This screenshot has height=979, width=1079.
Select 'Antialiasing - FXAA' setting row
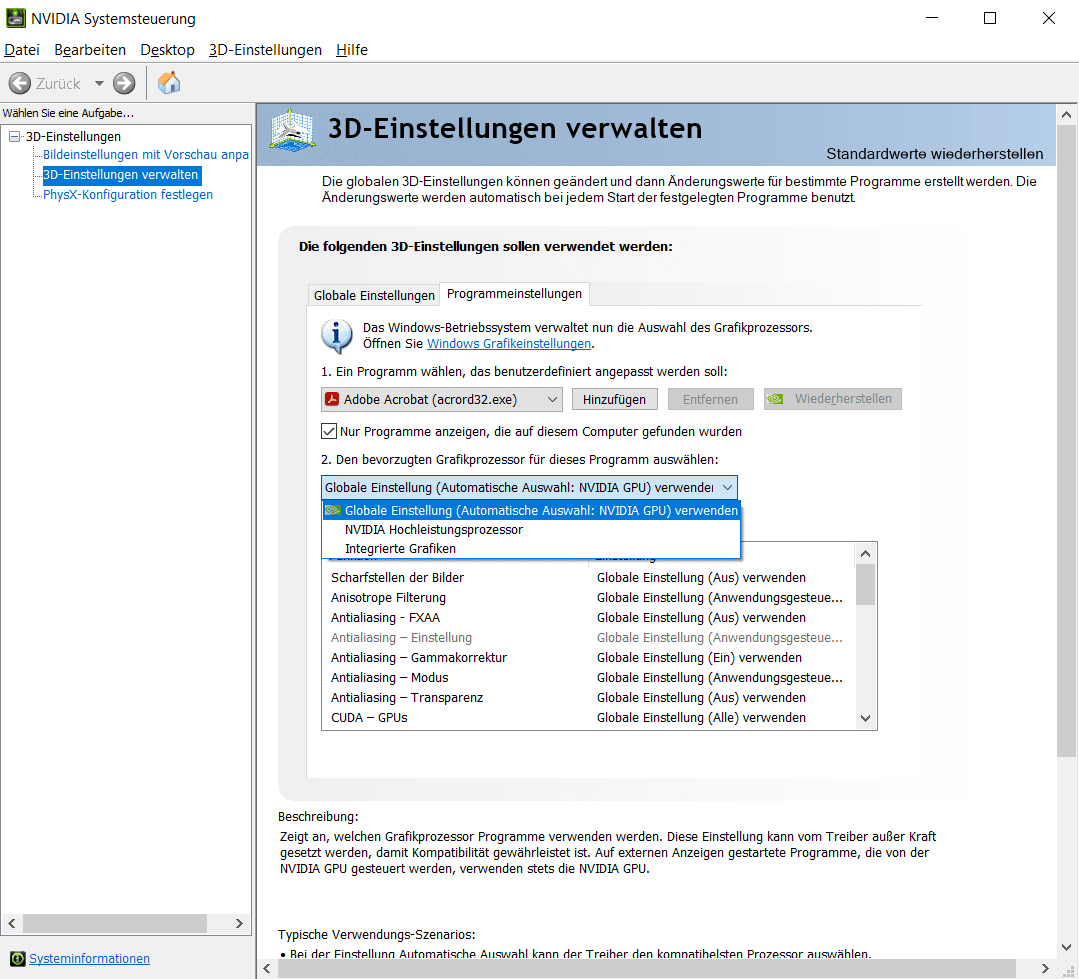[588, 617]
